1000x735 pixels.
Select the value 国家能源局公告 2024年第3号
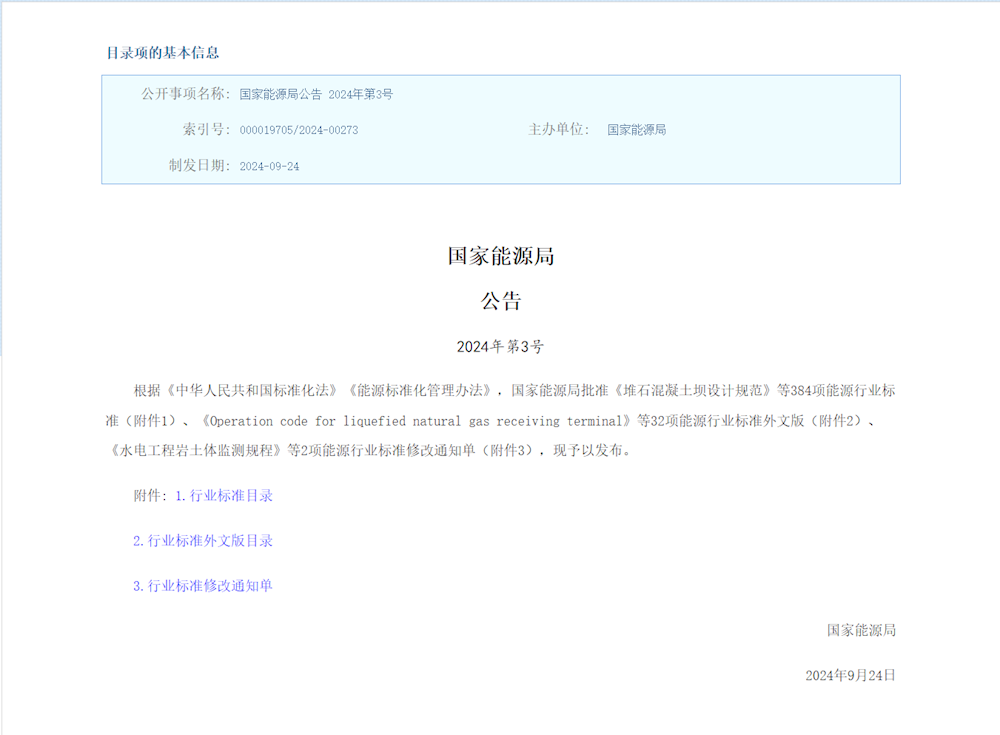pos(316,94)
